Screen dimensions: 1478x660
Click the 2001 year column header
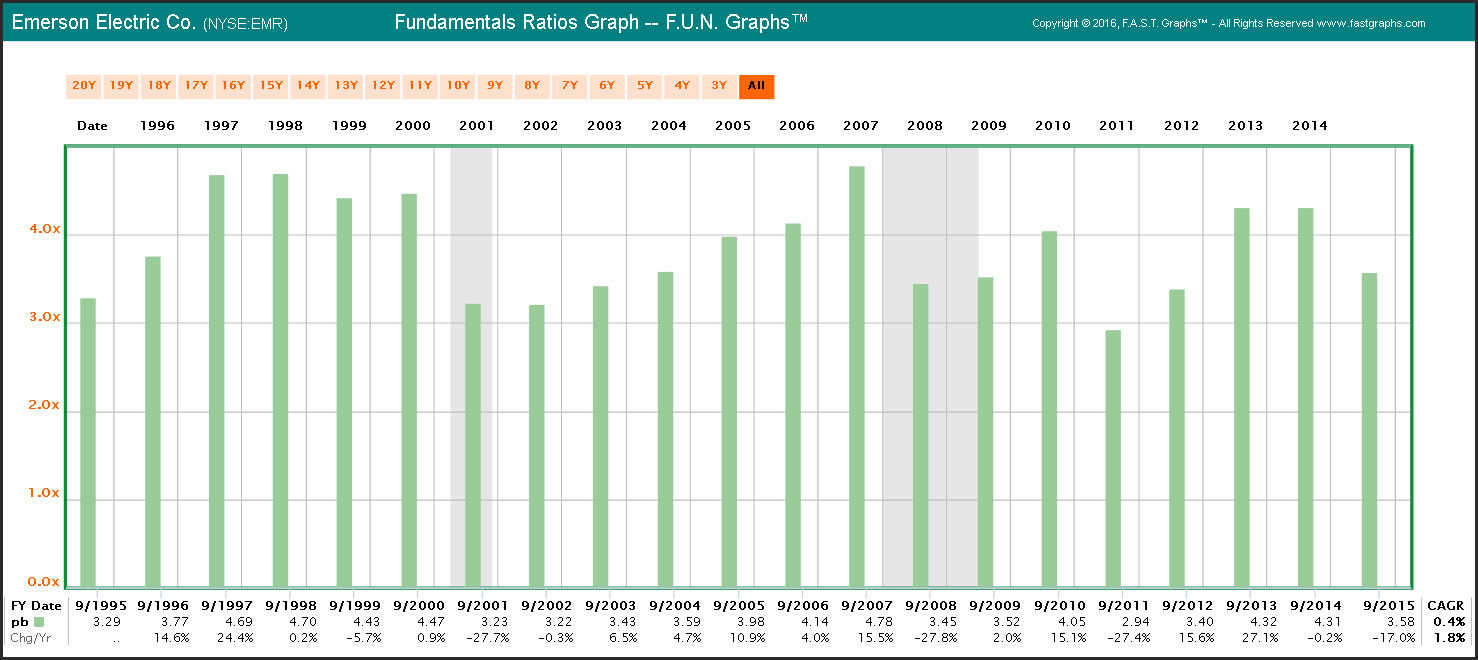(x=476, y=126)
